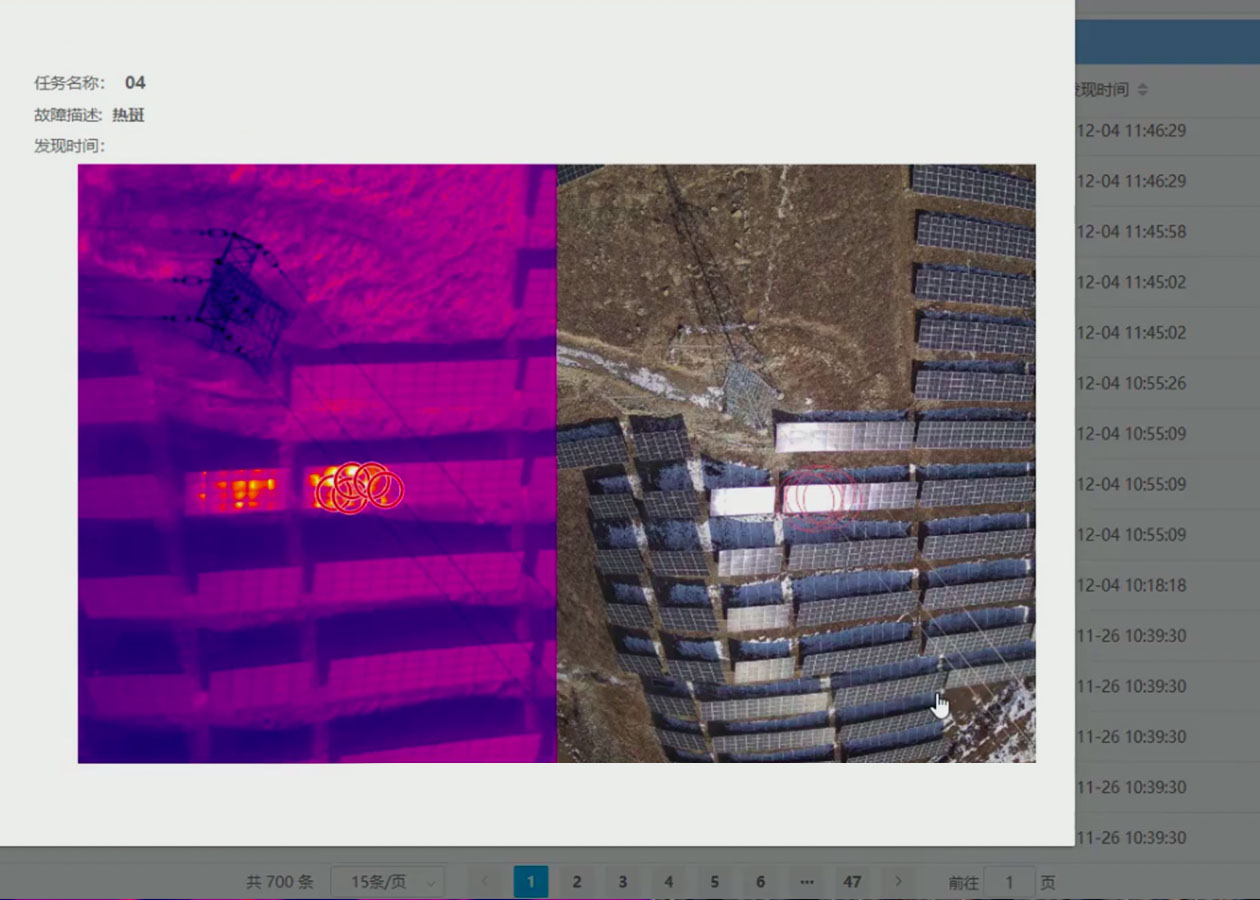Go to page 2
The image size is (1260, 900).
click(x=576, y=881)
